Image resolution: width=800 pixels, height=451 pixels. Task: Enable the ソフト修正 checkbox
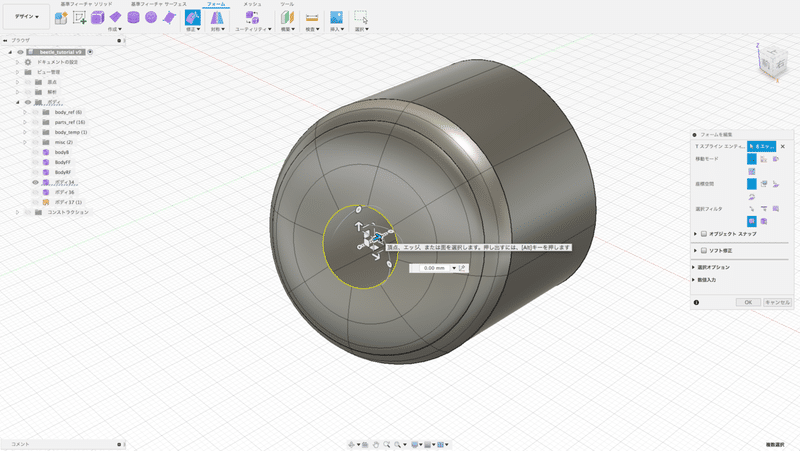click(704, 250)
